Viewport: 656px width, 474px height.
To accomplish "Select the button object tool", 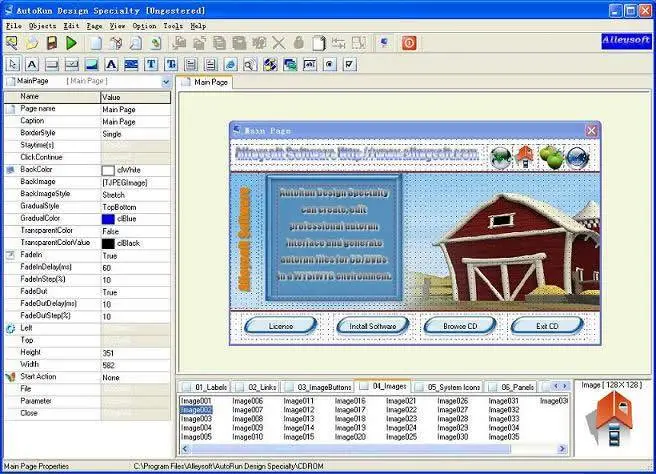I will (x=52, y=64).
